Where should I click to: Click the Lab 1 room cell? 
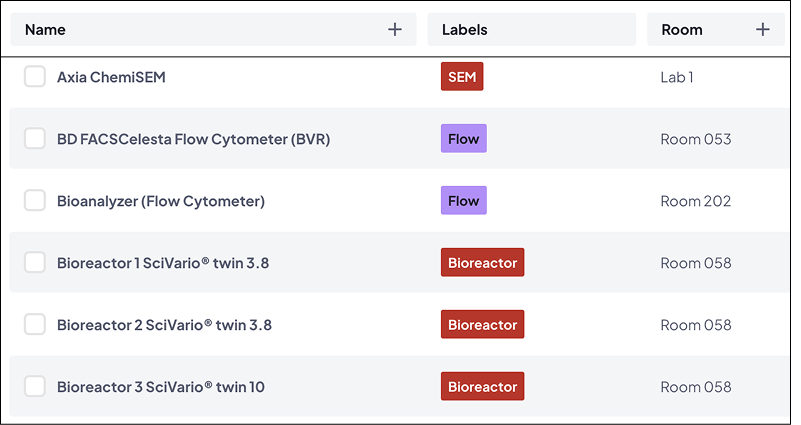coord(677,77)
